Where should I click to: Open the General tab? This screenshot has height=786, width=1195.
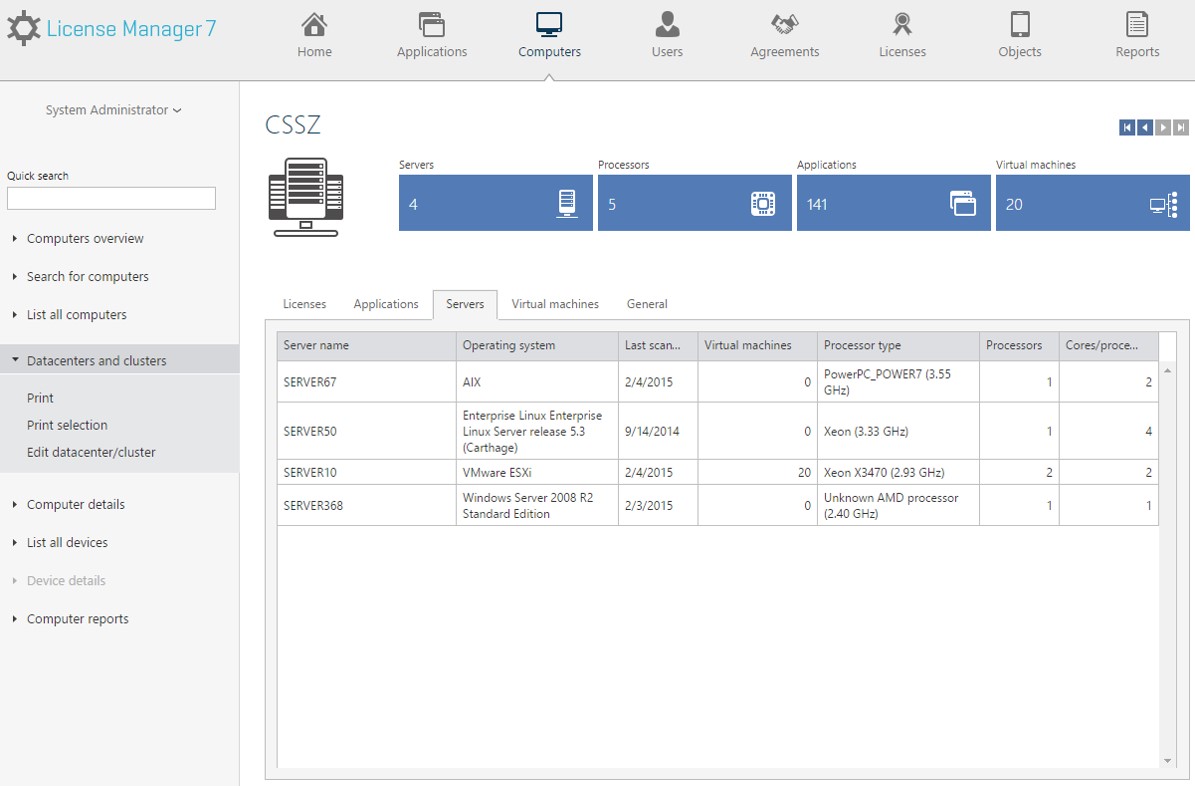[x=646, y=304]
